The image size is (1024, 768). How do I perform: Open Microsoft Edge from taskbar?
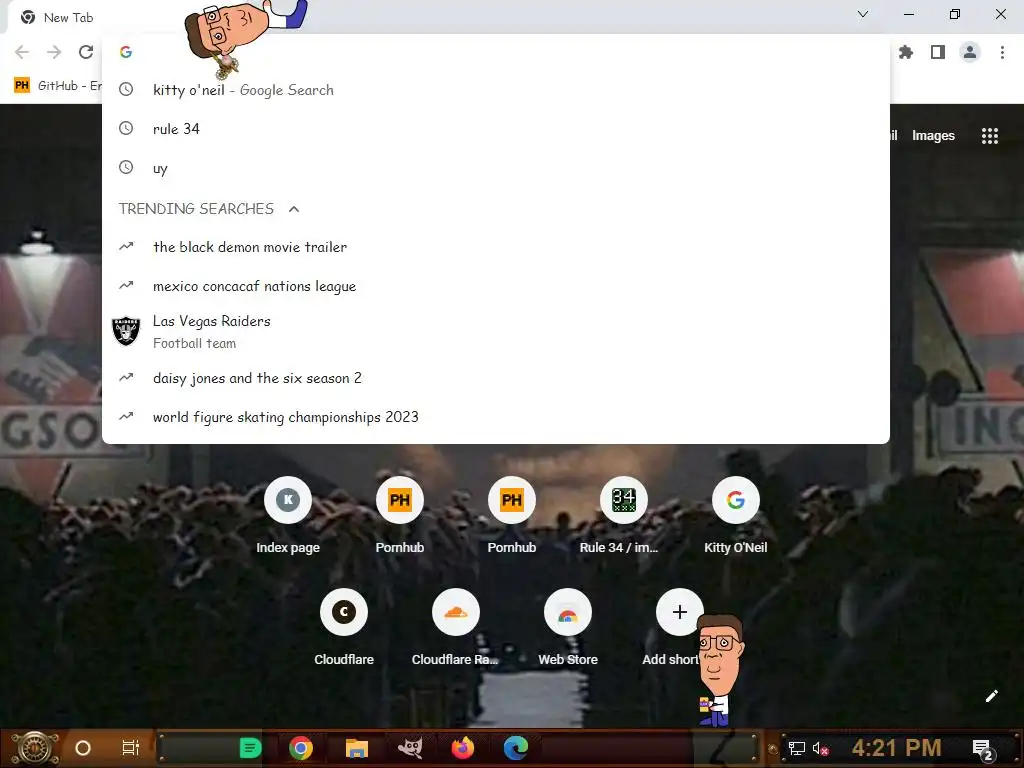click(516, 748)
